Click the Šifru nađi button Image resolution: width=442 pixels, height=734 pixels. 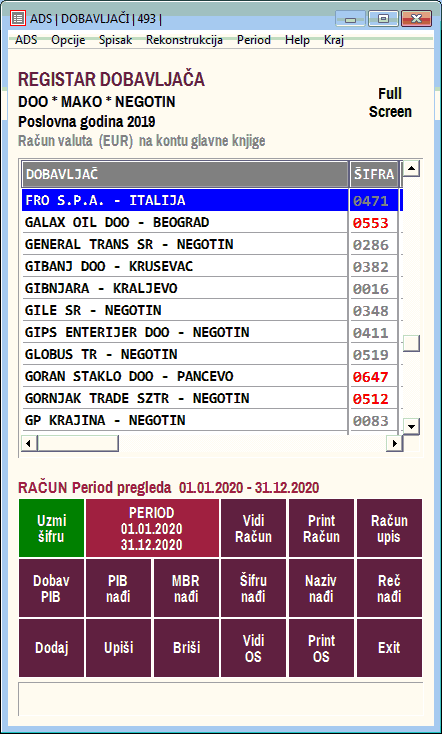tap(253, 588)
